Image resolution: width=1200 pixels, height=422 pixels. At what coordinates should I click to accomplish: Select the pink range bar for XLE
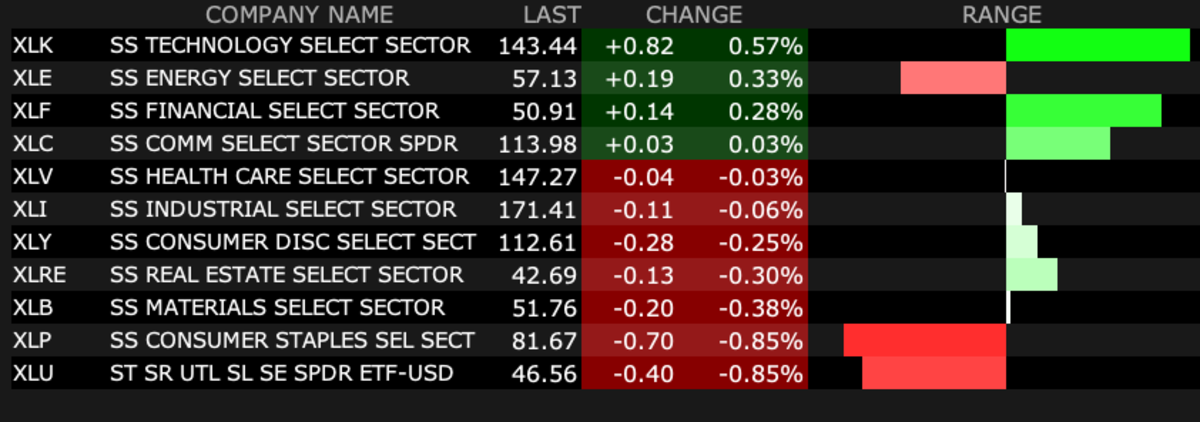[952, 78]
